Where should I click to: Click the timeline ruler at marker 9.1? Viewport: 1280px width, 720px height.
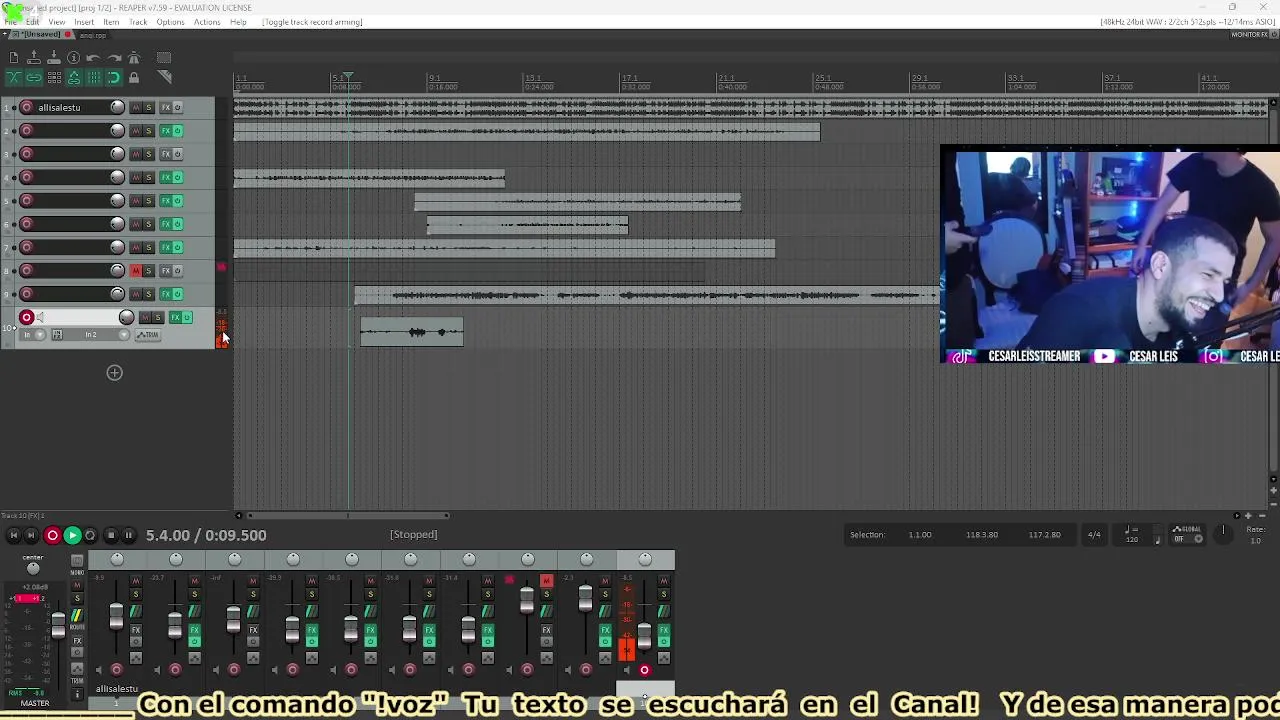pyautogui.click(x=434, y=78)
